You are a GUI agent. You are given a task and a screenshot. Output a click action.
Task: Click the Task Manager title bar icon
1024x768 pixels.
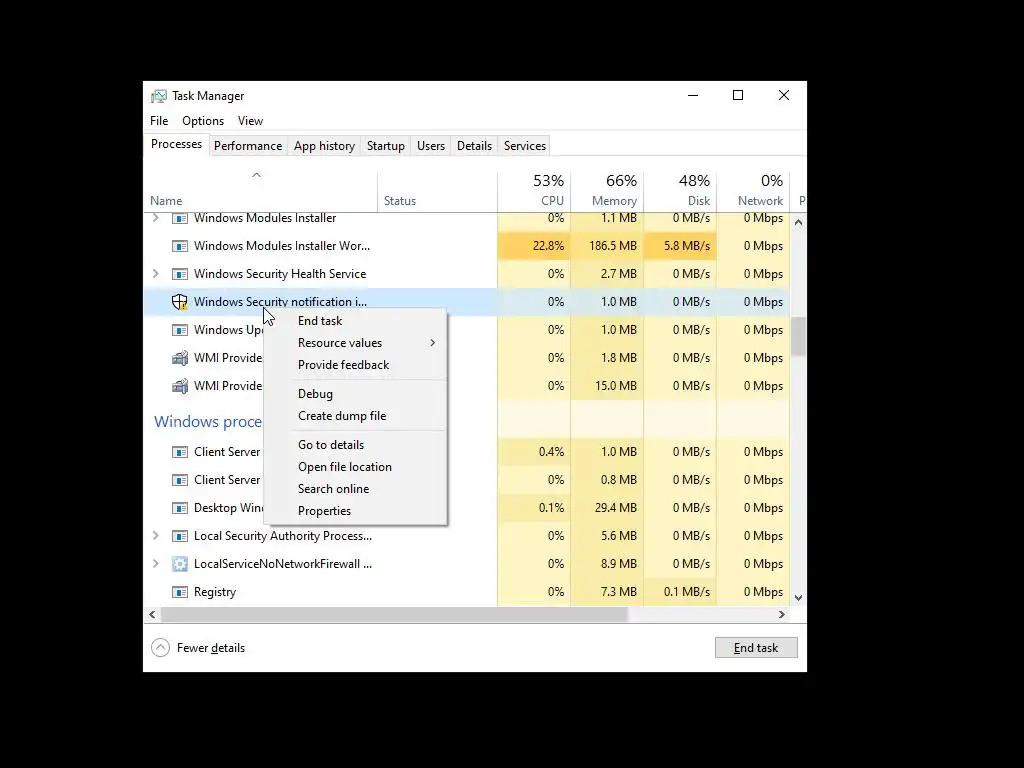click(x=159, y=96)
